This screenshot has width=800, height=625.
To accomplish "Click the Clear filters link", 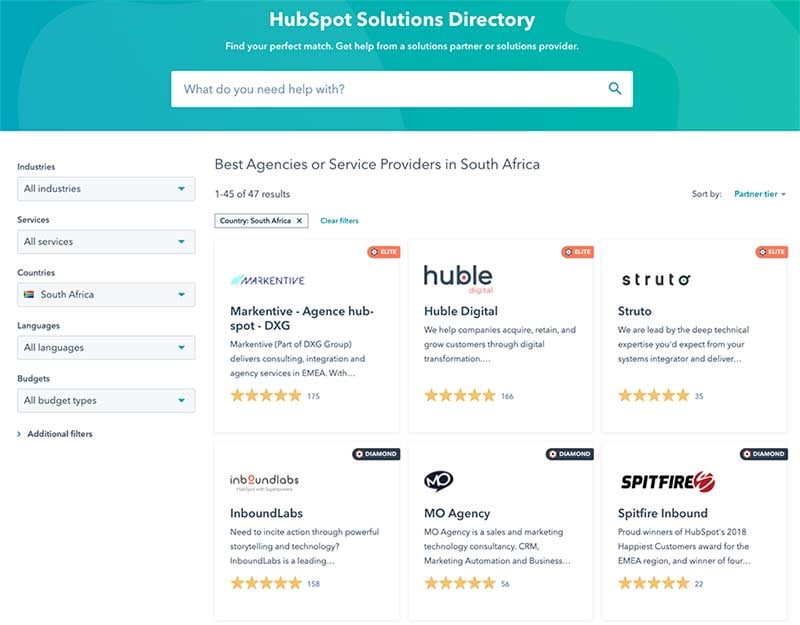I will (339, 221).
